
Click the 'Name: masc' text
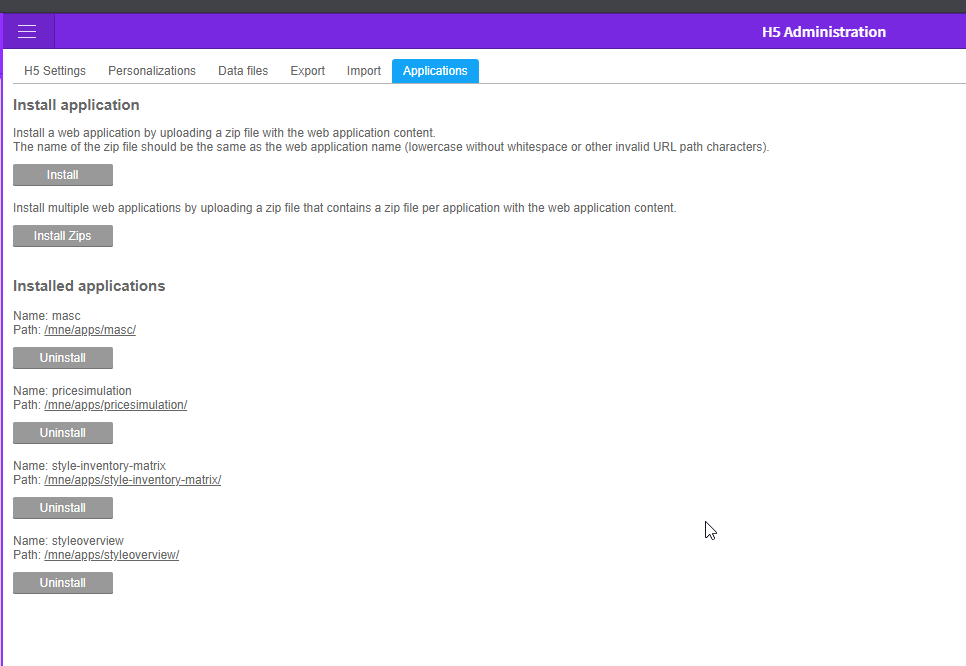[47, 316]
